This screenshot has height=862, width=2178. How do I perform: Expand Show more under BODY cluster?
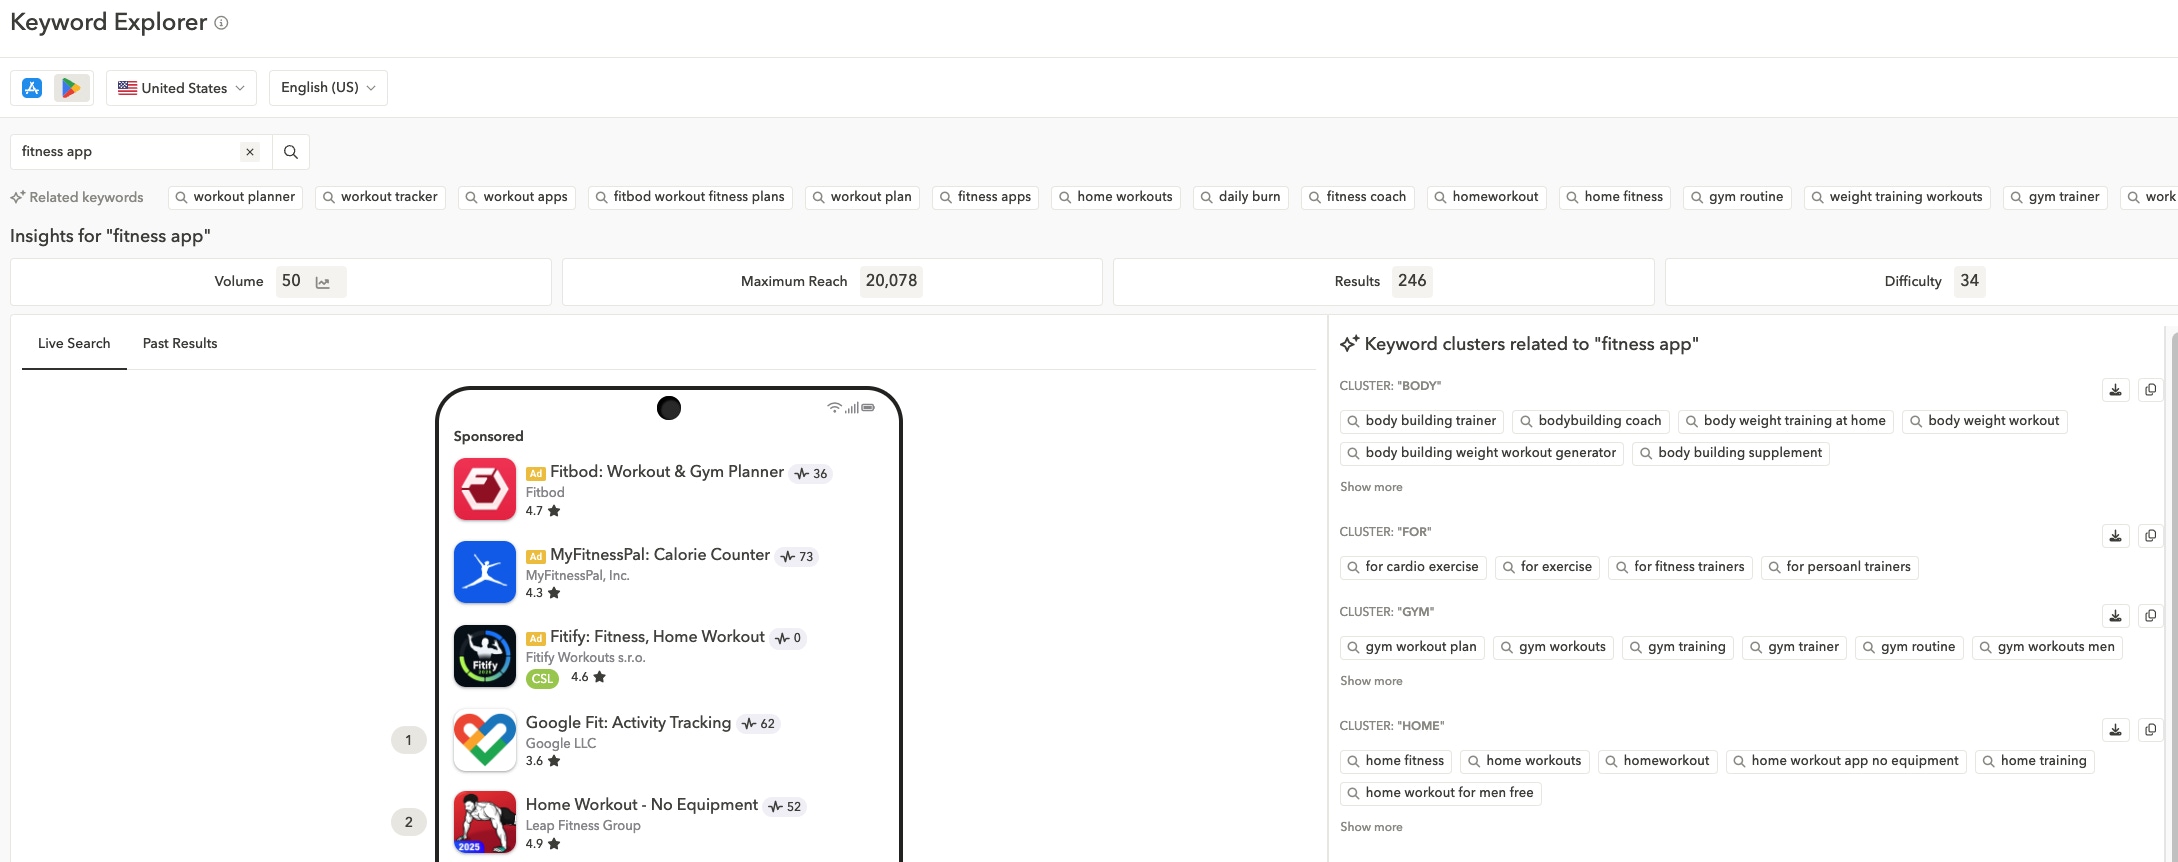[1371, 487]
